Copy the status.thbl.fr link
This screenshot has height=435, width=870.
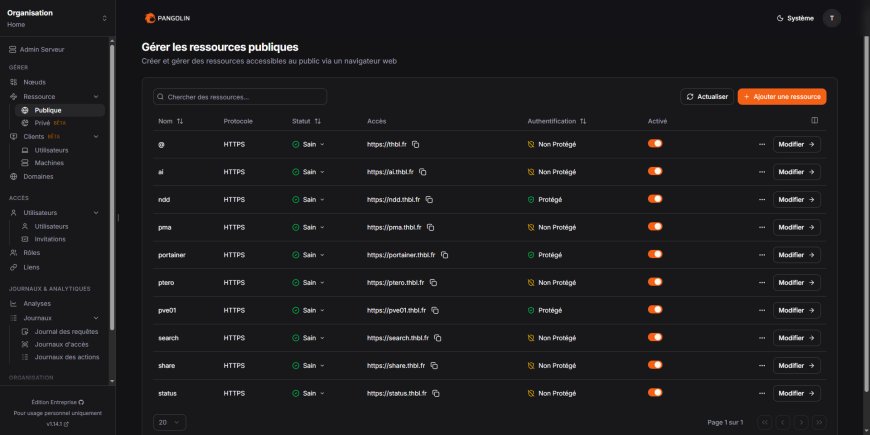click(x=436, y=393)
